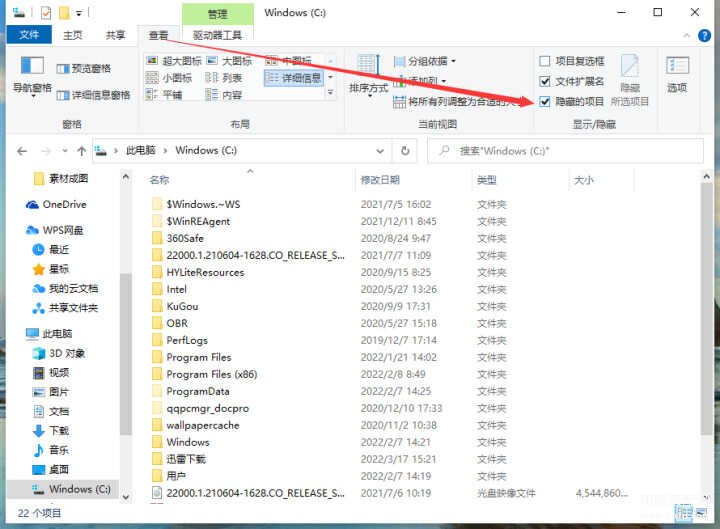Viewport: 720px width, 529px height.
Task: Open the address bar history dropdown
Action: click(380, 151)
